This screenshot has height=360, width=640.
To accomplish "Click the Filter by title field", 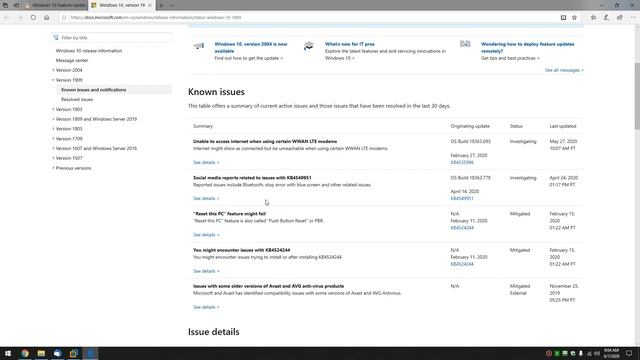I will point(111,38).
